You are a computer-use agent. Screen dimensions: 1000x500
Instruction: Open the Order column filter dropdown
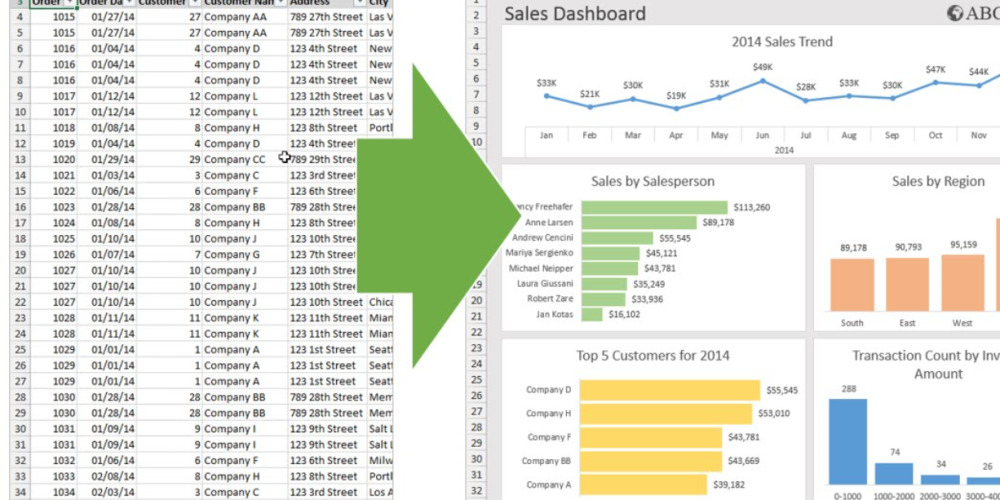pyautogui.click(x=69, y=3)
